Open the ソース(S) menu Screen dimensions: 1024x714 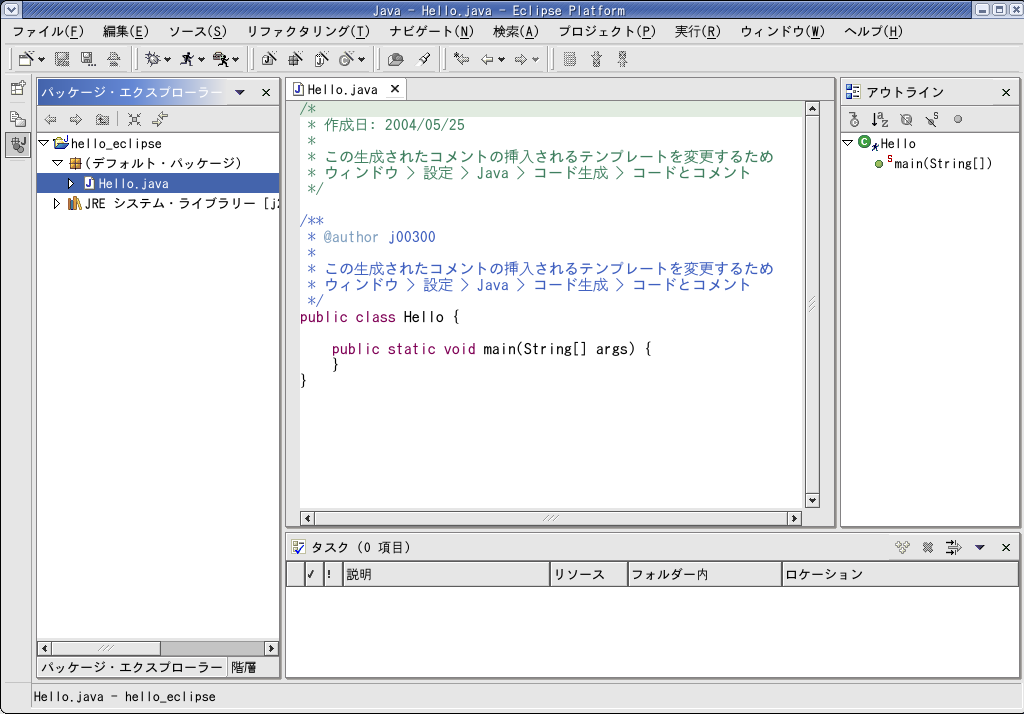(x=197, y=31)
